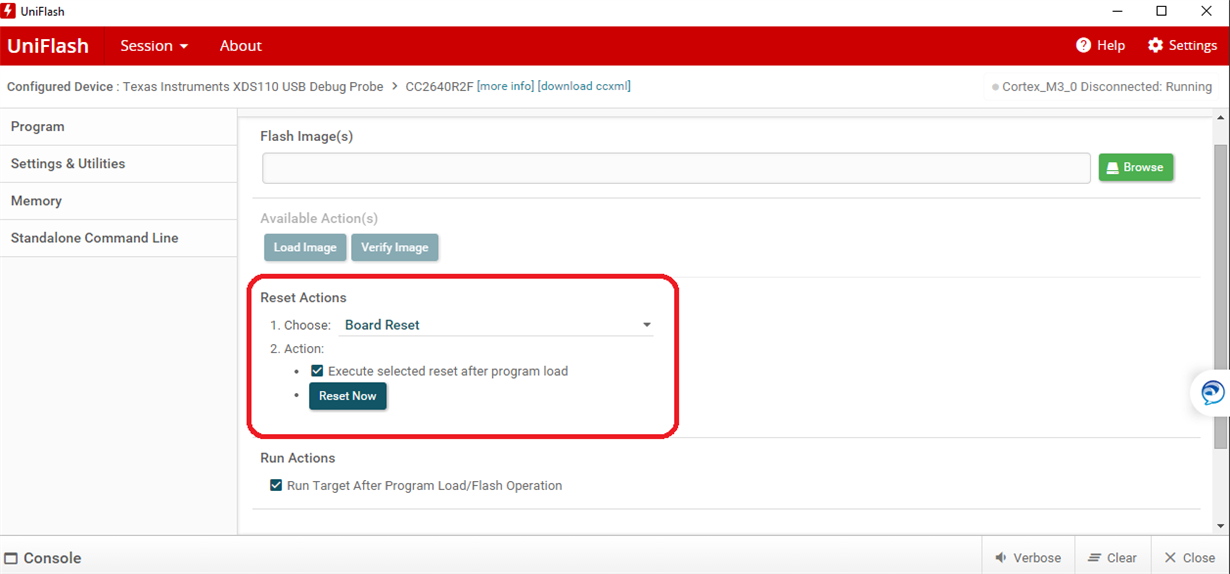This screenshot has width=1230, height=574.
Task: Open Standalone Command Line section
Action: 118,238
